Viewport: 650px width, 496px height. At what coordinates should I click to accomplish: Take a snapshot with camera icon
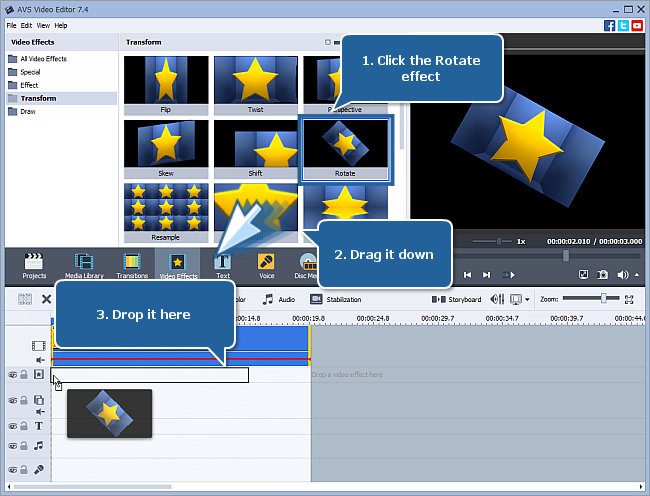pos(602,275)
